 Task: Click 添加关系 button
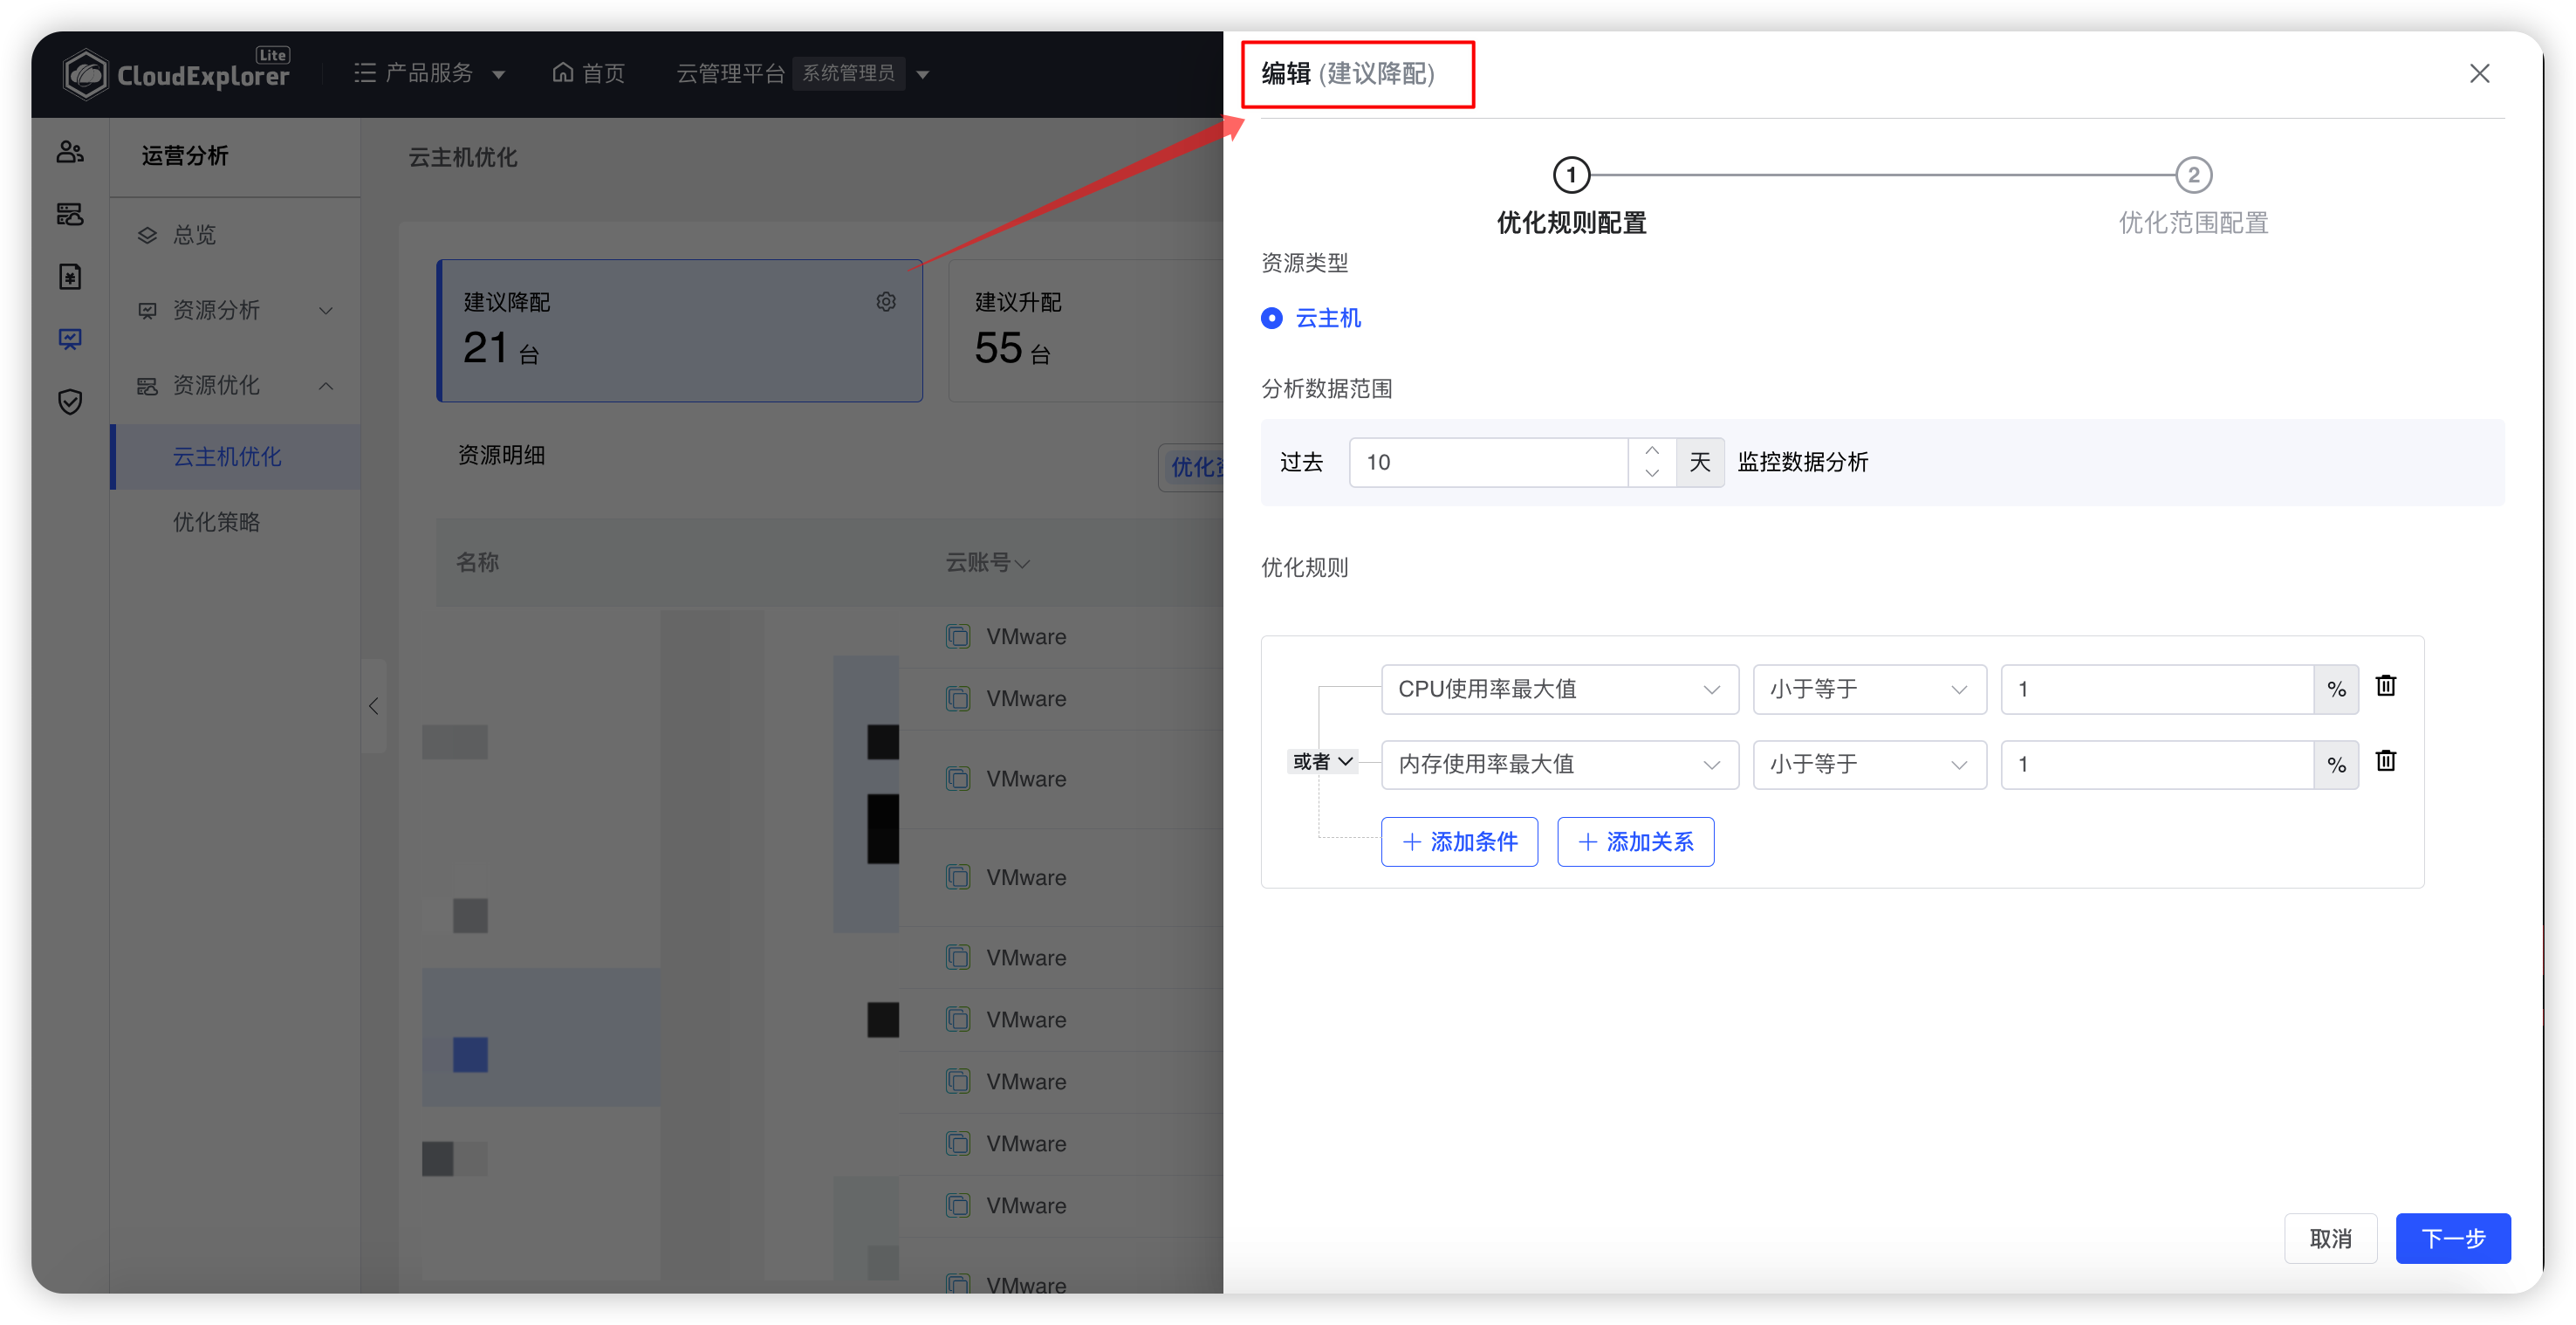(1635, 842)
